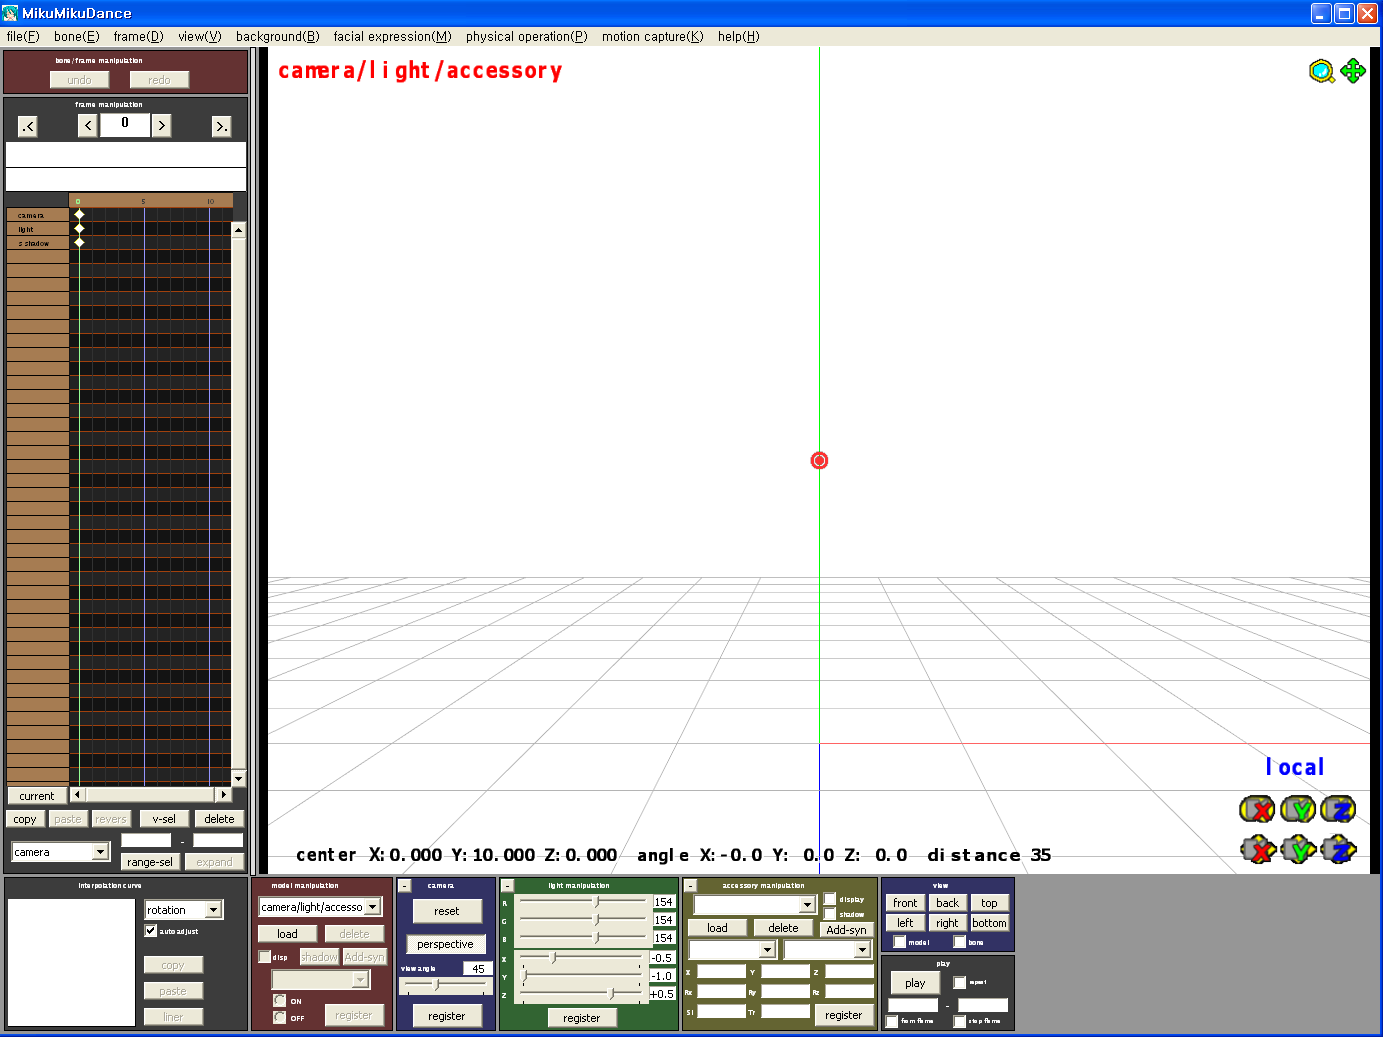Image resolution: width=1383 pixels, height=1037 pixels.
Task: Click the Z-axis rotation icon
Action: (1338, 808)
